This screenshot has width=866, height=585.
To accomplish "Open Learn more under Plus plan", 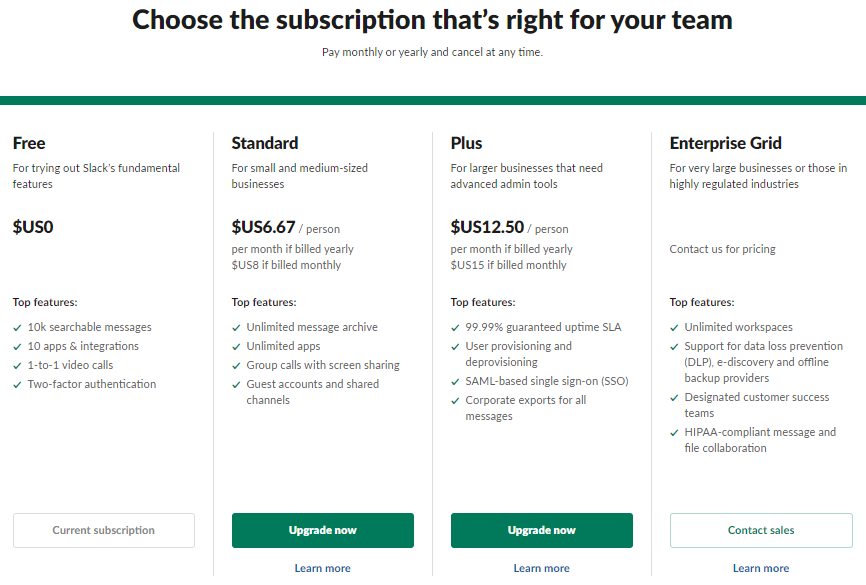I will coord(542,568).
